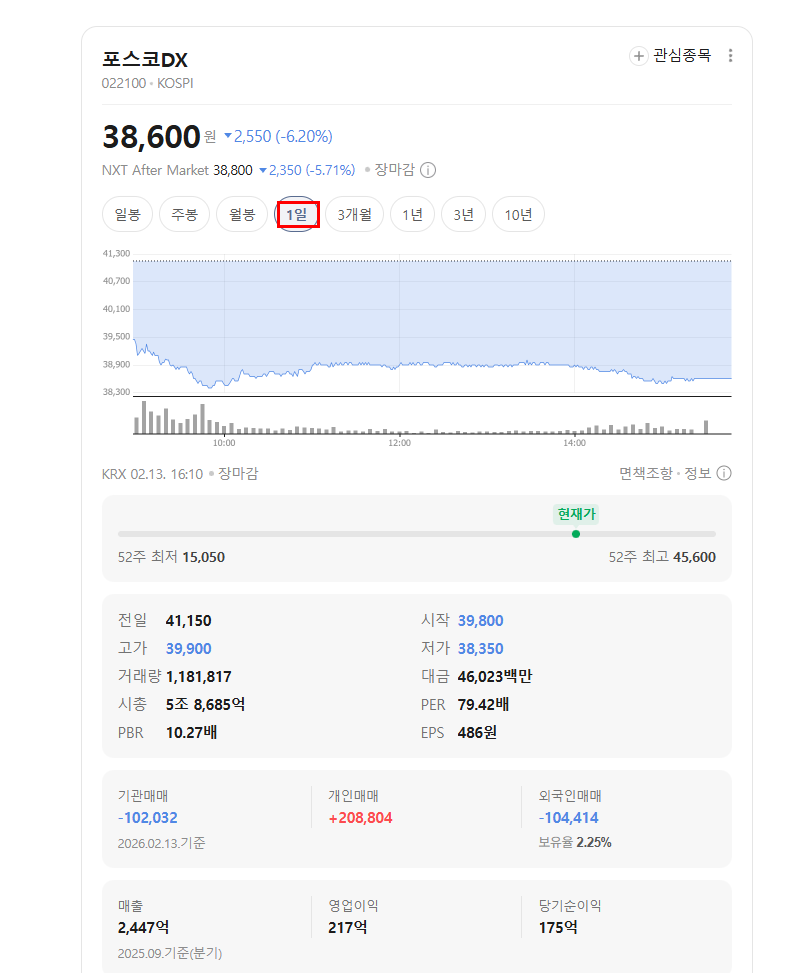
Task: Click the PER value 79.42배
Action: pyautogui.click(x=484, y=704)
